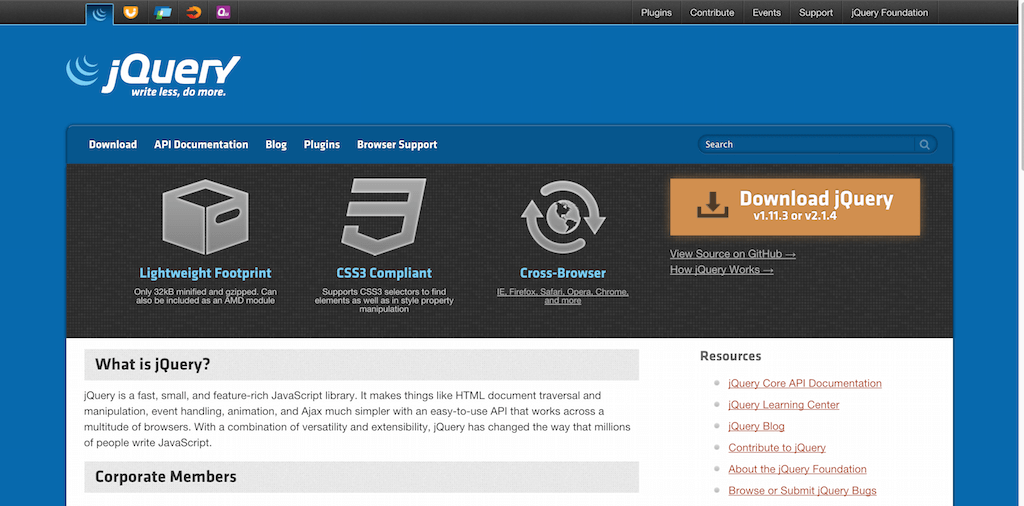Open Events in the top bar
This screenshot has height=506, width=1024.
coord(767,12)
